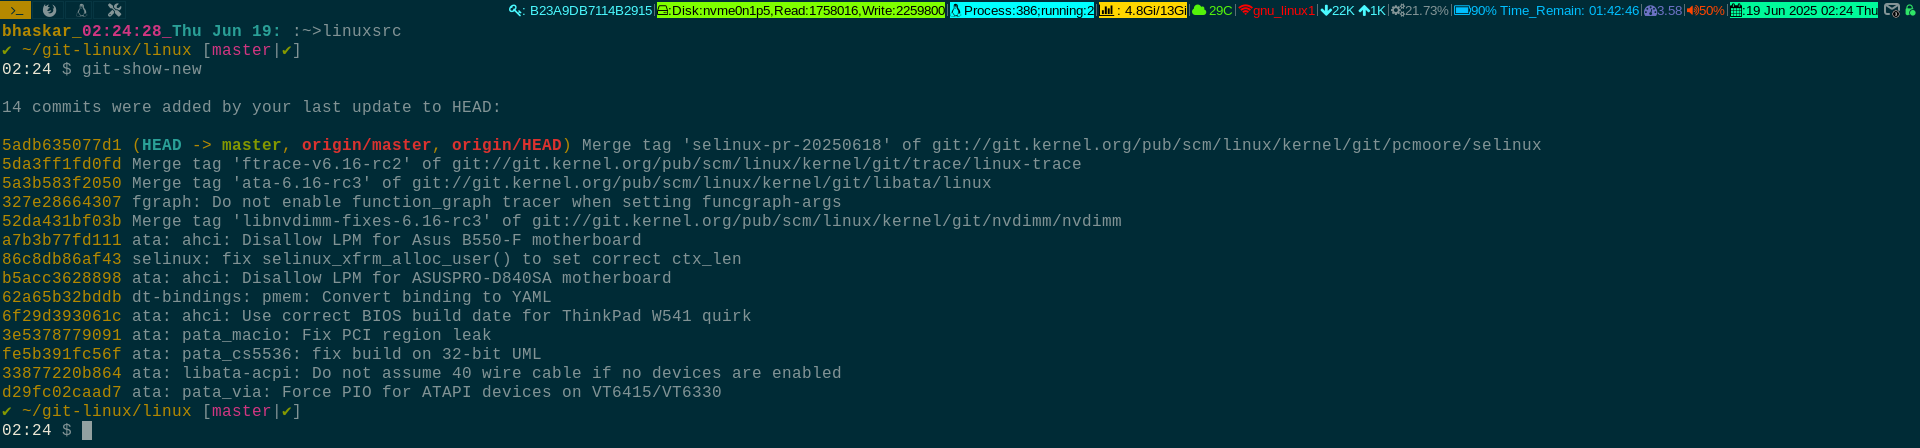Click commit hash 5adb635077d1

point(62,145)
